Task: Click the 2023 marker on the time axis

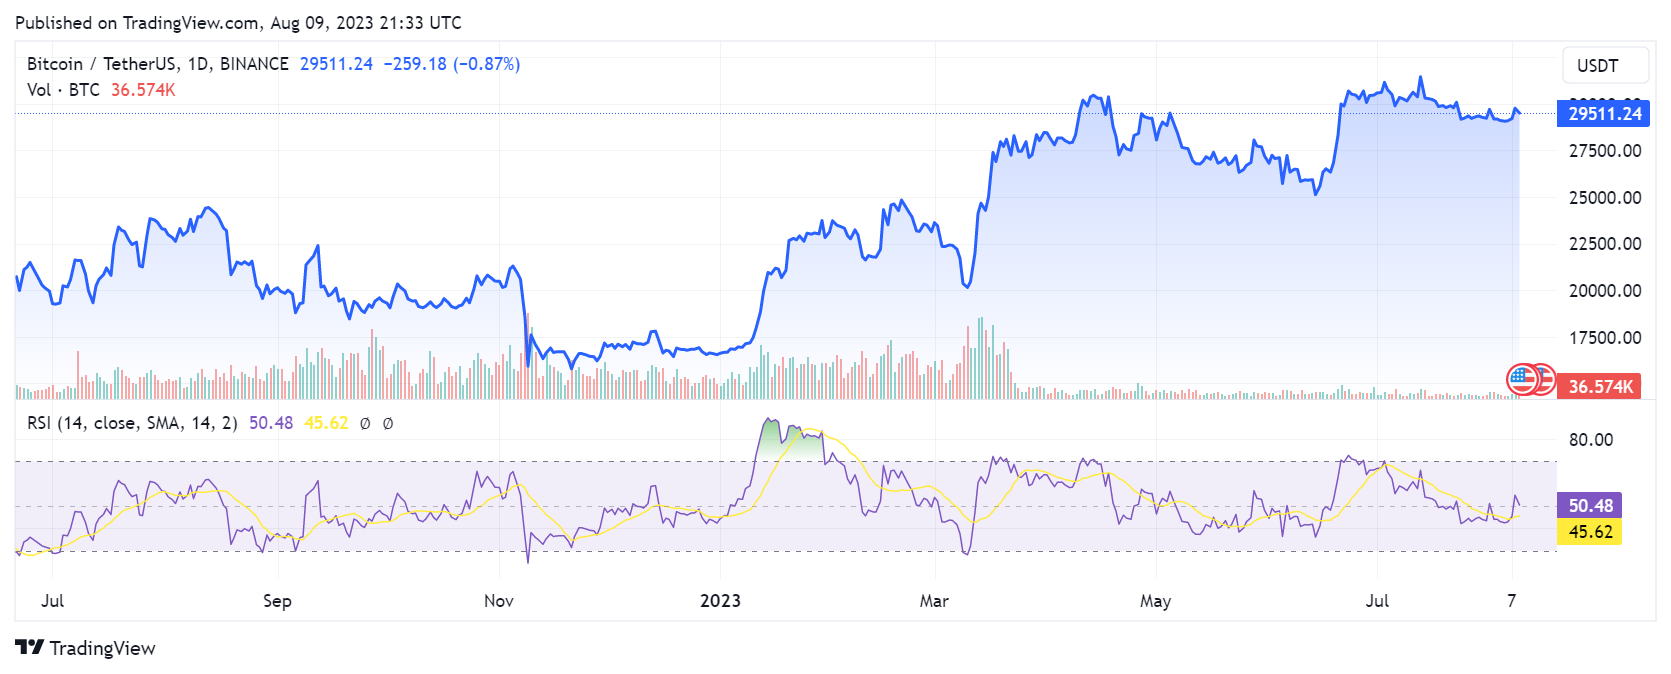Action: (x=720, y=601)
